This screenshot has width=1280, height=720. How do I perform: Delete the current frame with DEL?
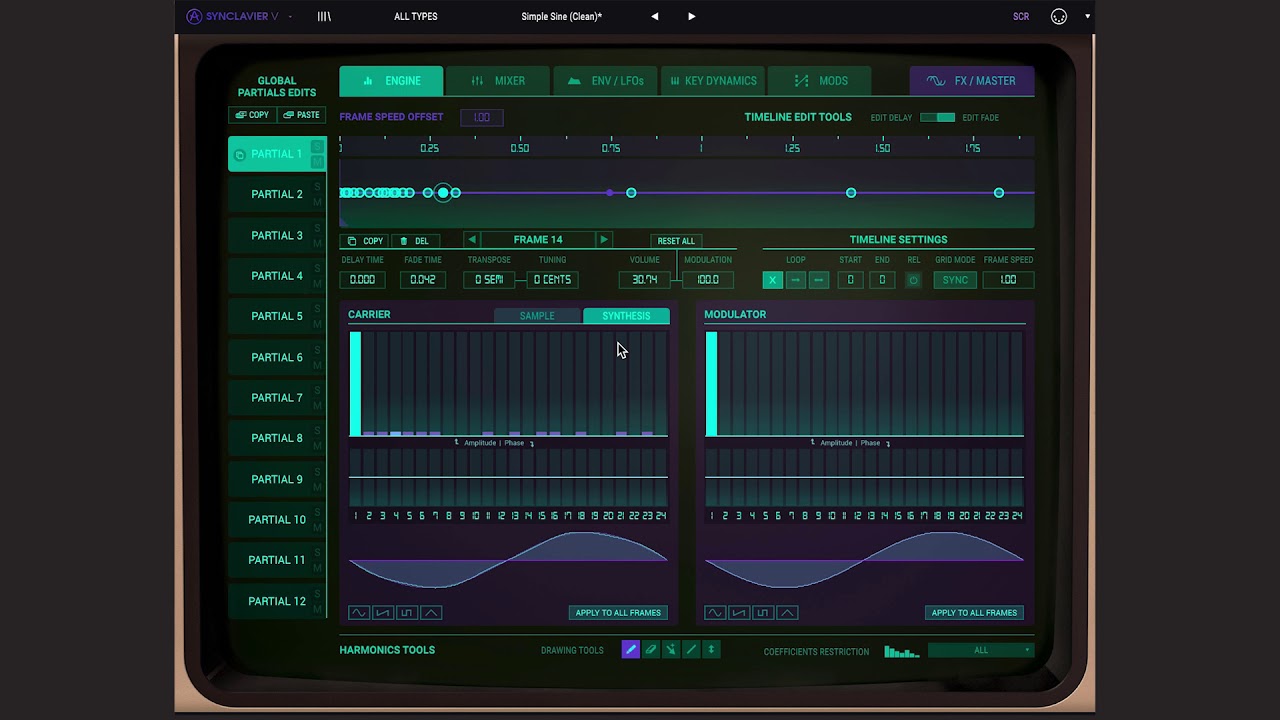414,241
